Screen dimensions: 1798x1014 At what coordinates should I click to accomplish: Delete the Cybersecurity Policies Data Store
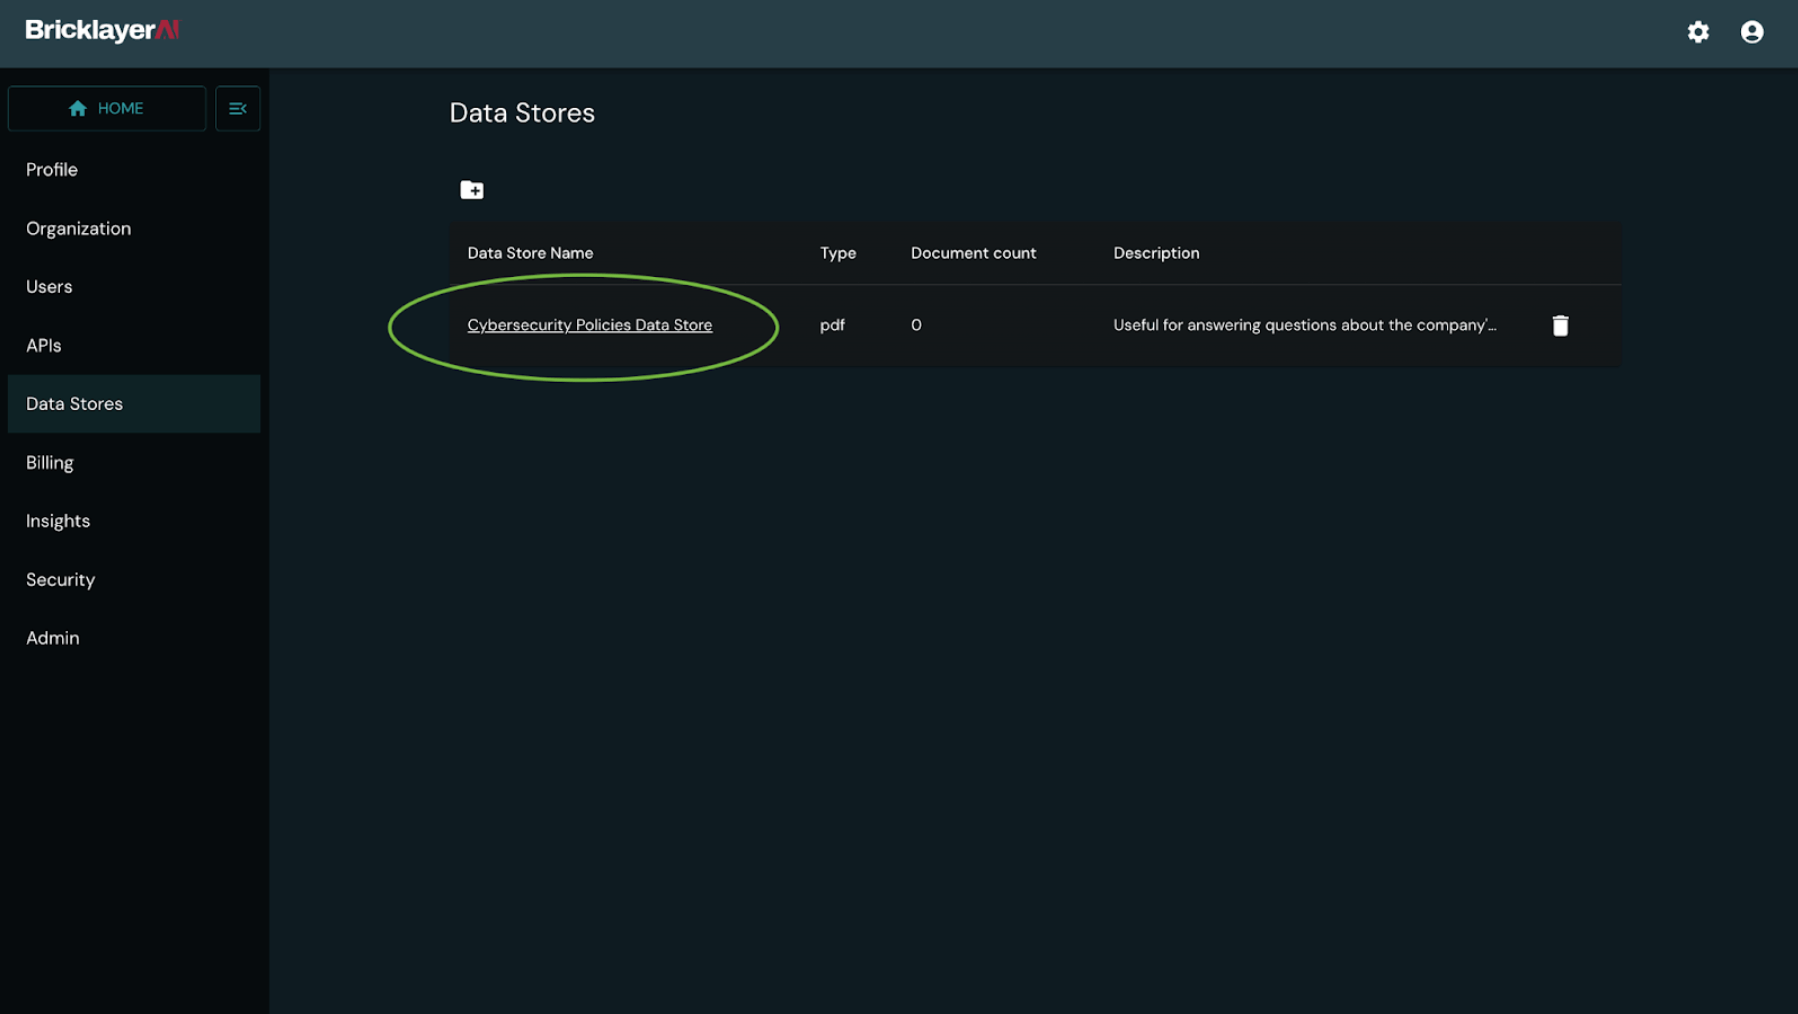(1559, 325)
